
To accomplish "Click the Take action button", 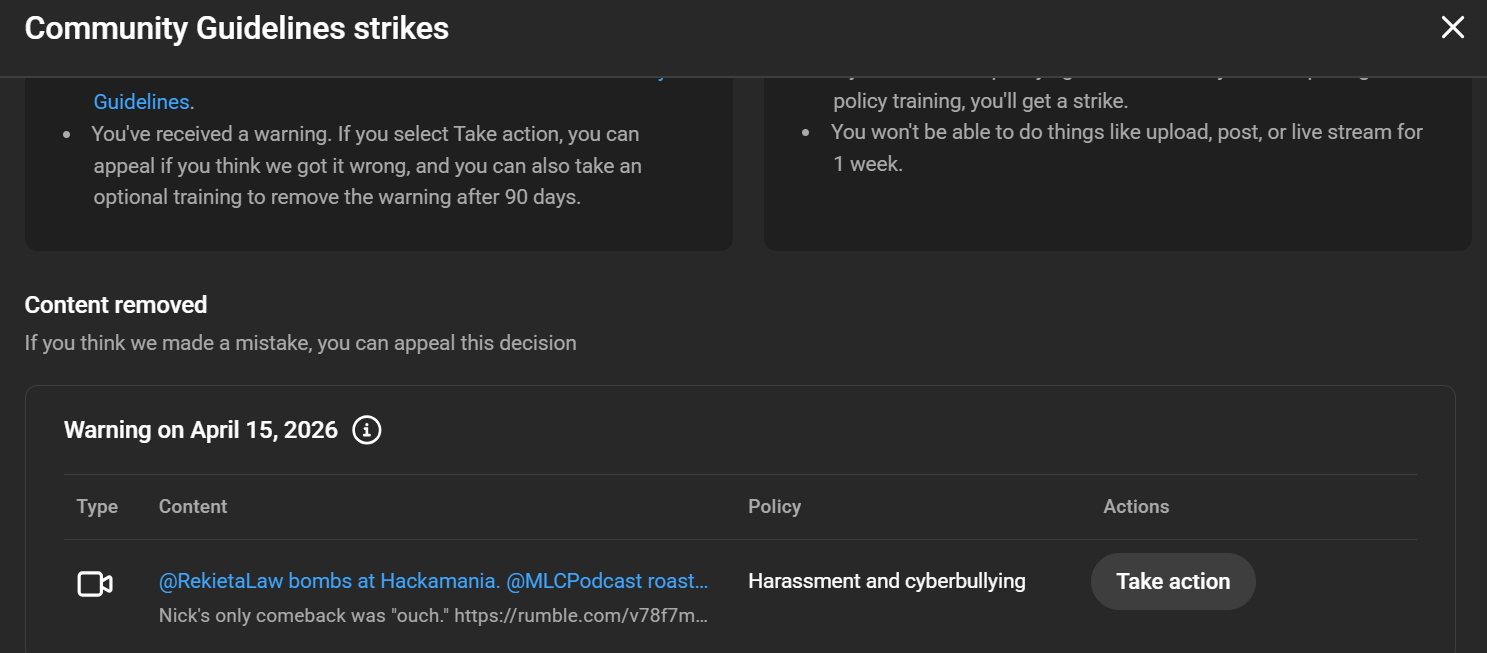I will pos(1173,582).
